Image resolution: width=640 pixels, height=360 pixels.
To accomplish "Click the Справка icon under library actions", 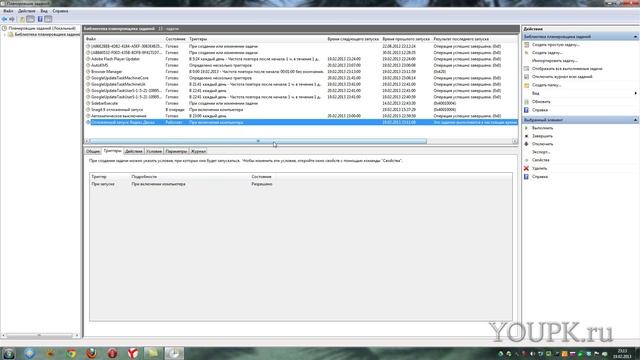I will click(527, 110).
